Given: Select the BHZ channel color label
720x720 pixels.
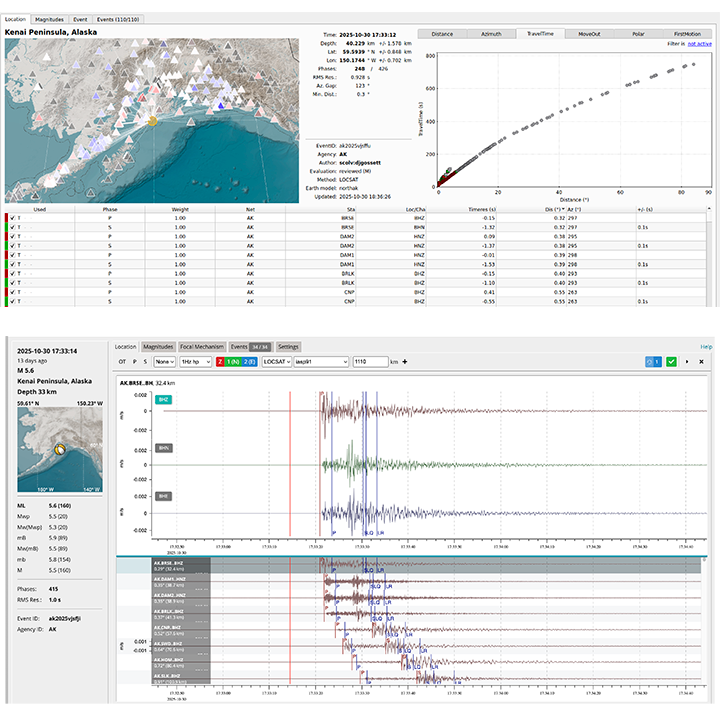Looking at the screenshot, I should [x=163, y=399].
